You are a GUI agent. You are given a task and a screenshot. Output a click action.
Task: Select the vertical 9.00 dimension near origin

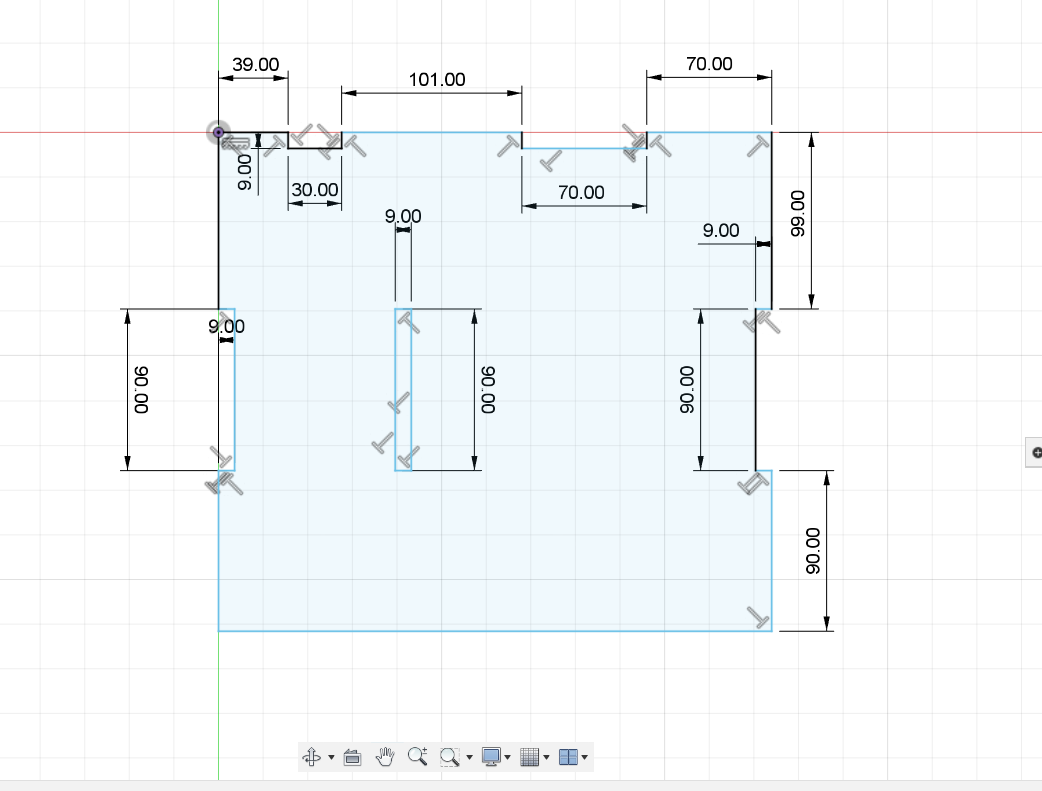(245, 172)
